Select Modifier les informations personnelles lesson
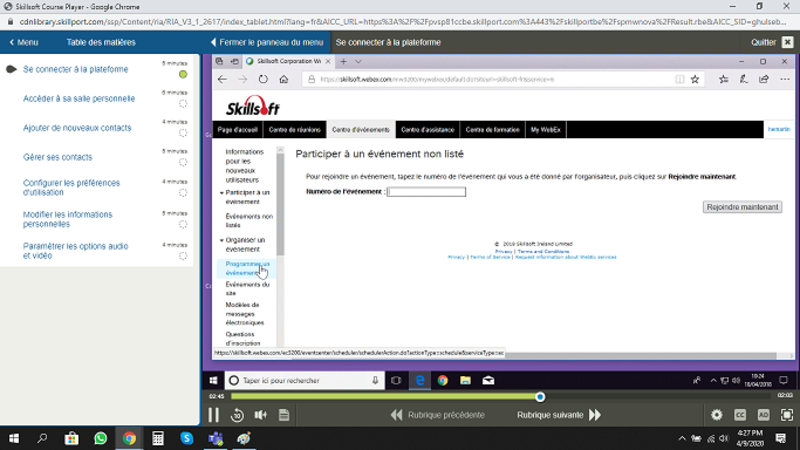Image resolution: width=800 pixels, height=450 pixels. coord(67,219)
